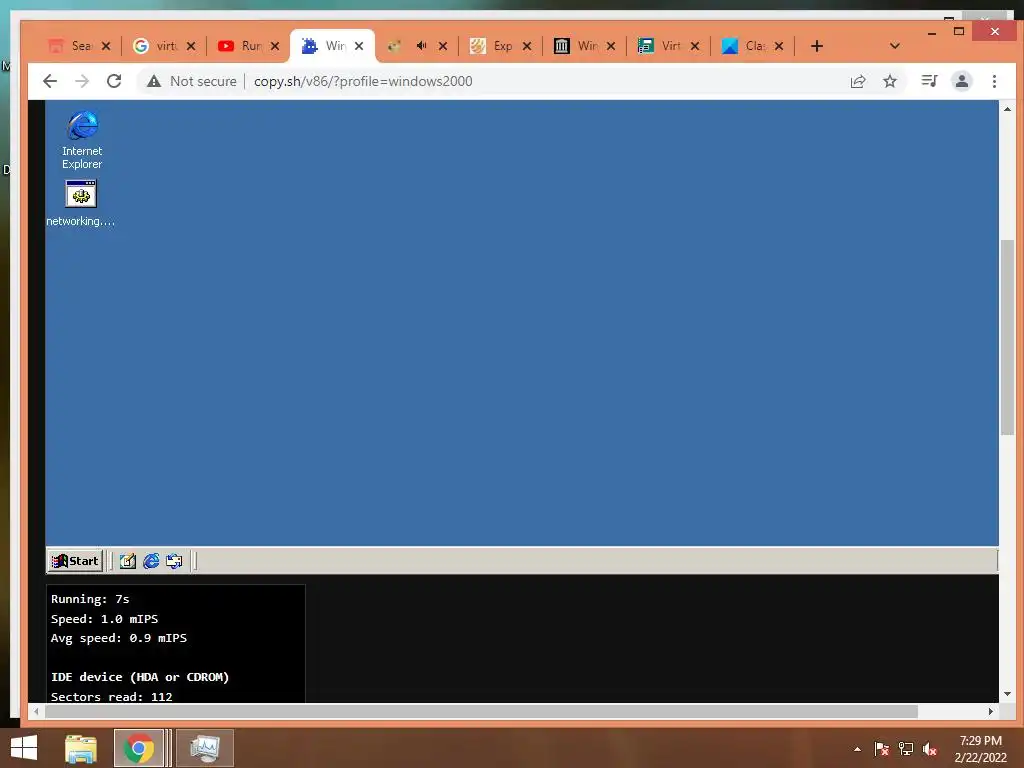Click the scroll up arrow on page
This screenshot has height=768, width=1024.
pos(1007,109)
